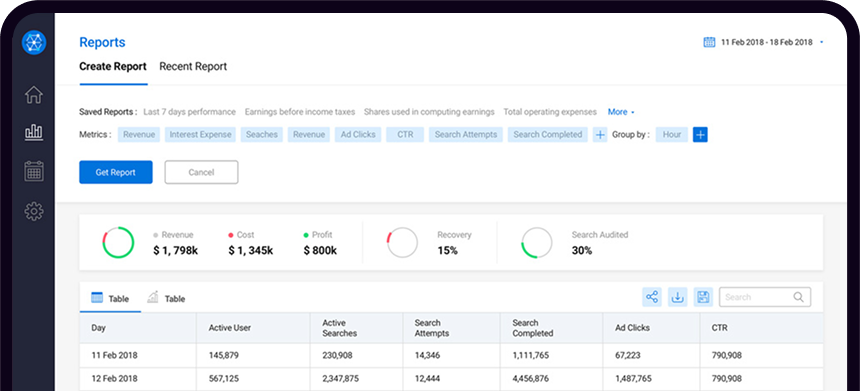Toggle the Search Completed metric chip
Viewport: 860px width, 391px height.
click(547, 135)
